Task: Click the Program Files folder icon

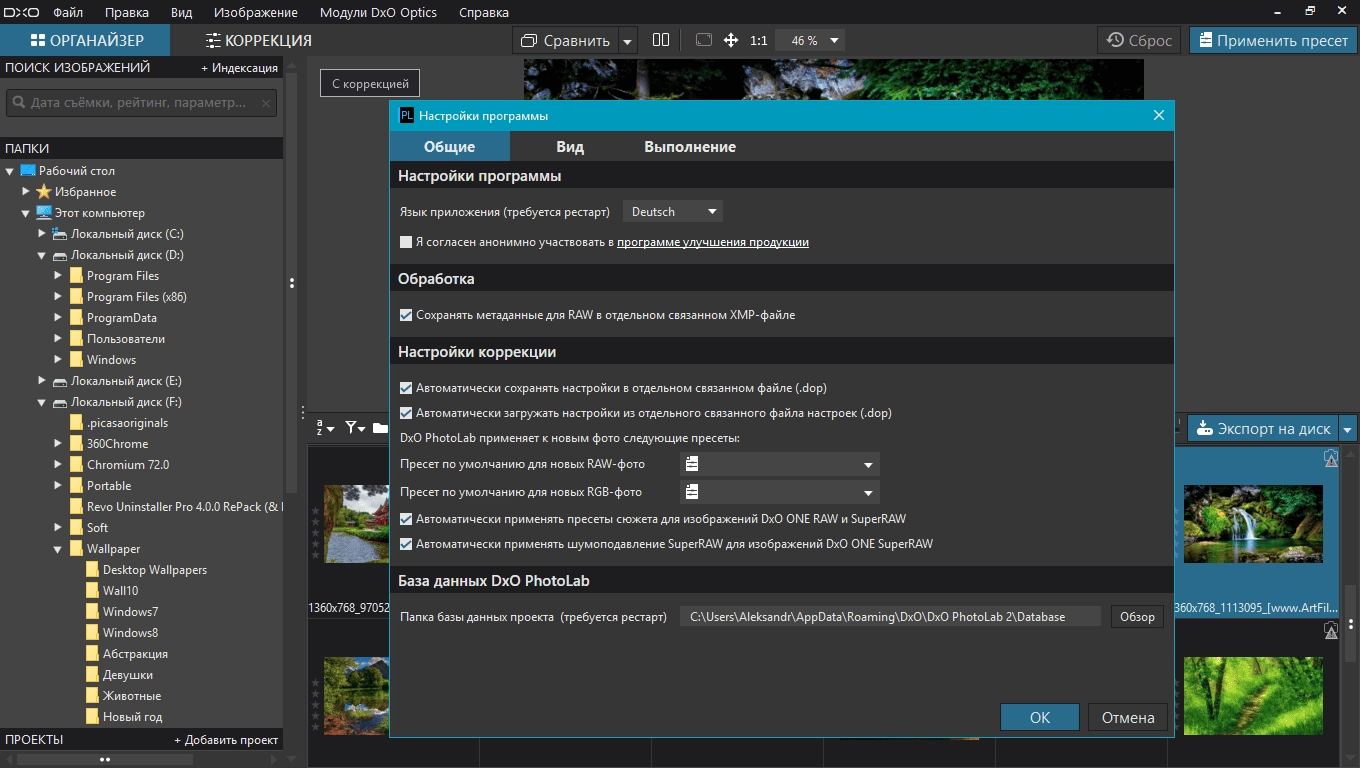Action: [76, 276]
